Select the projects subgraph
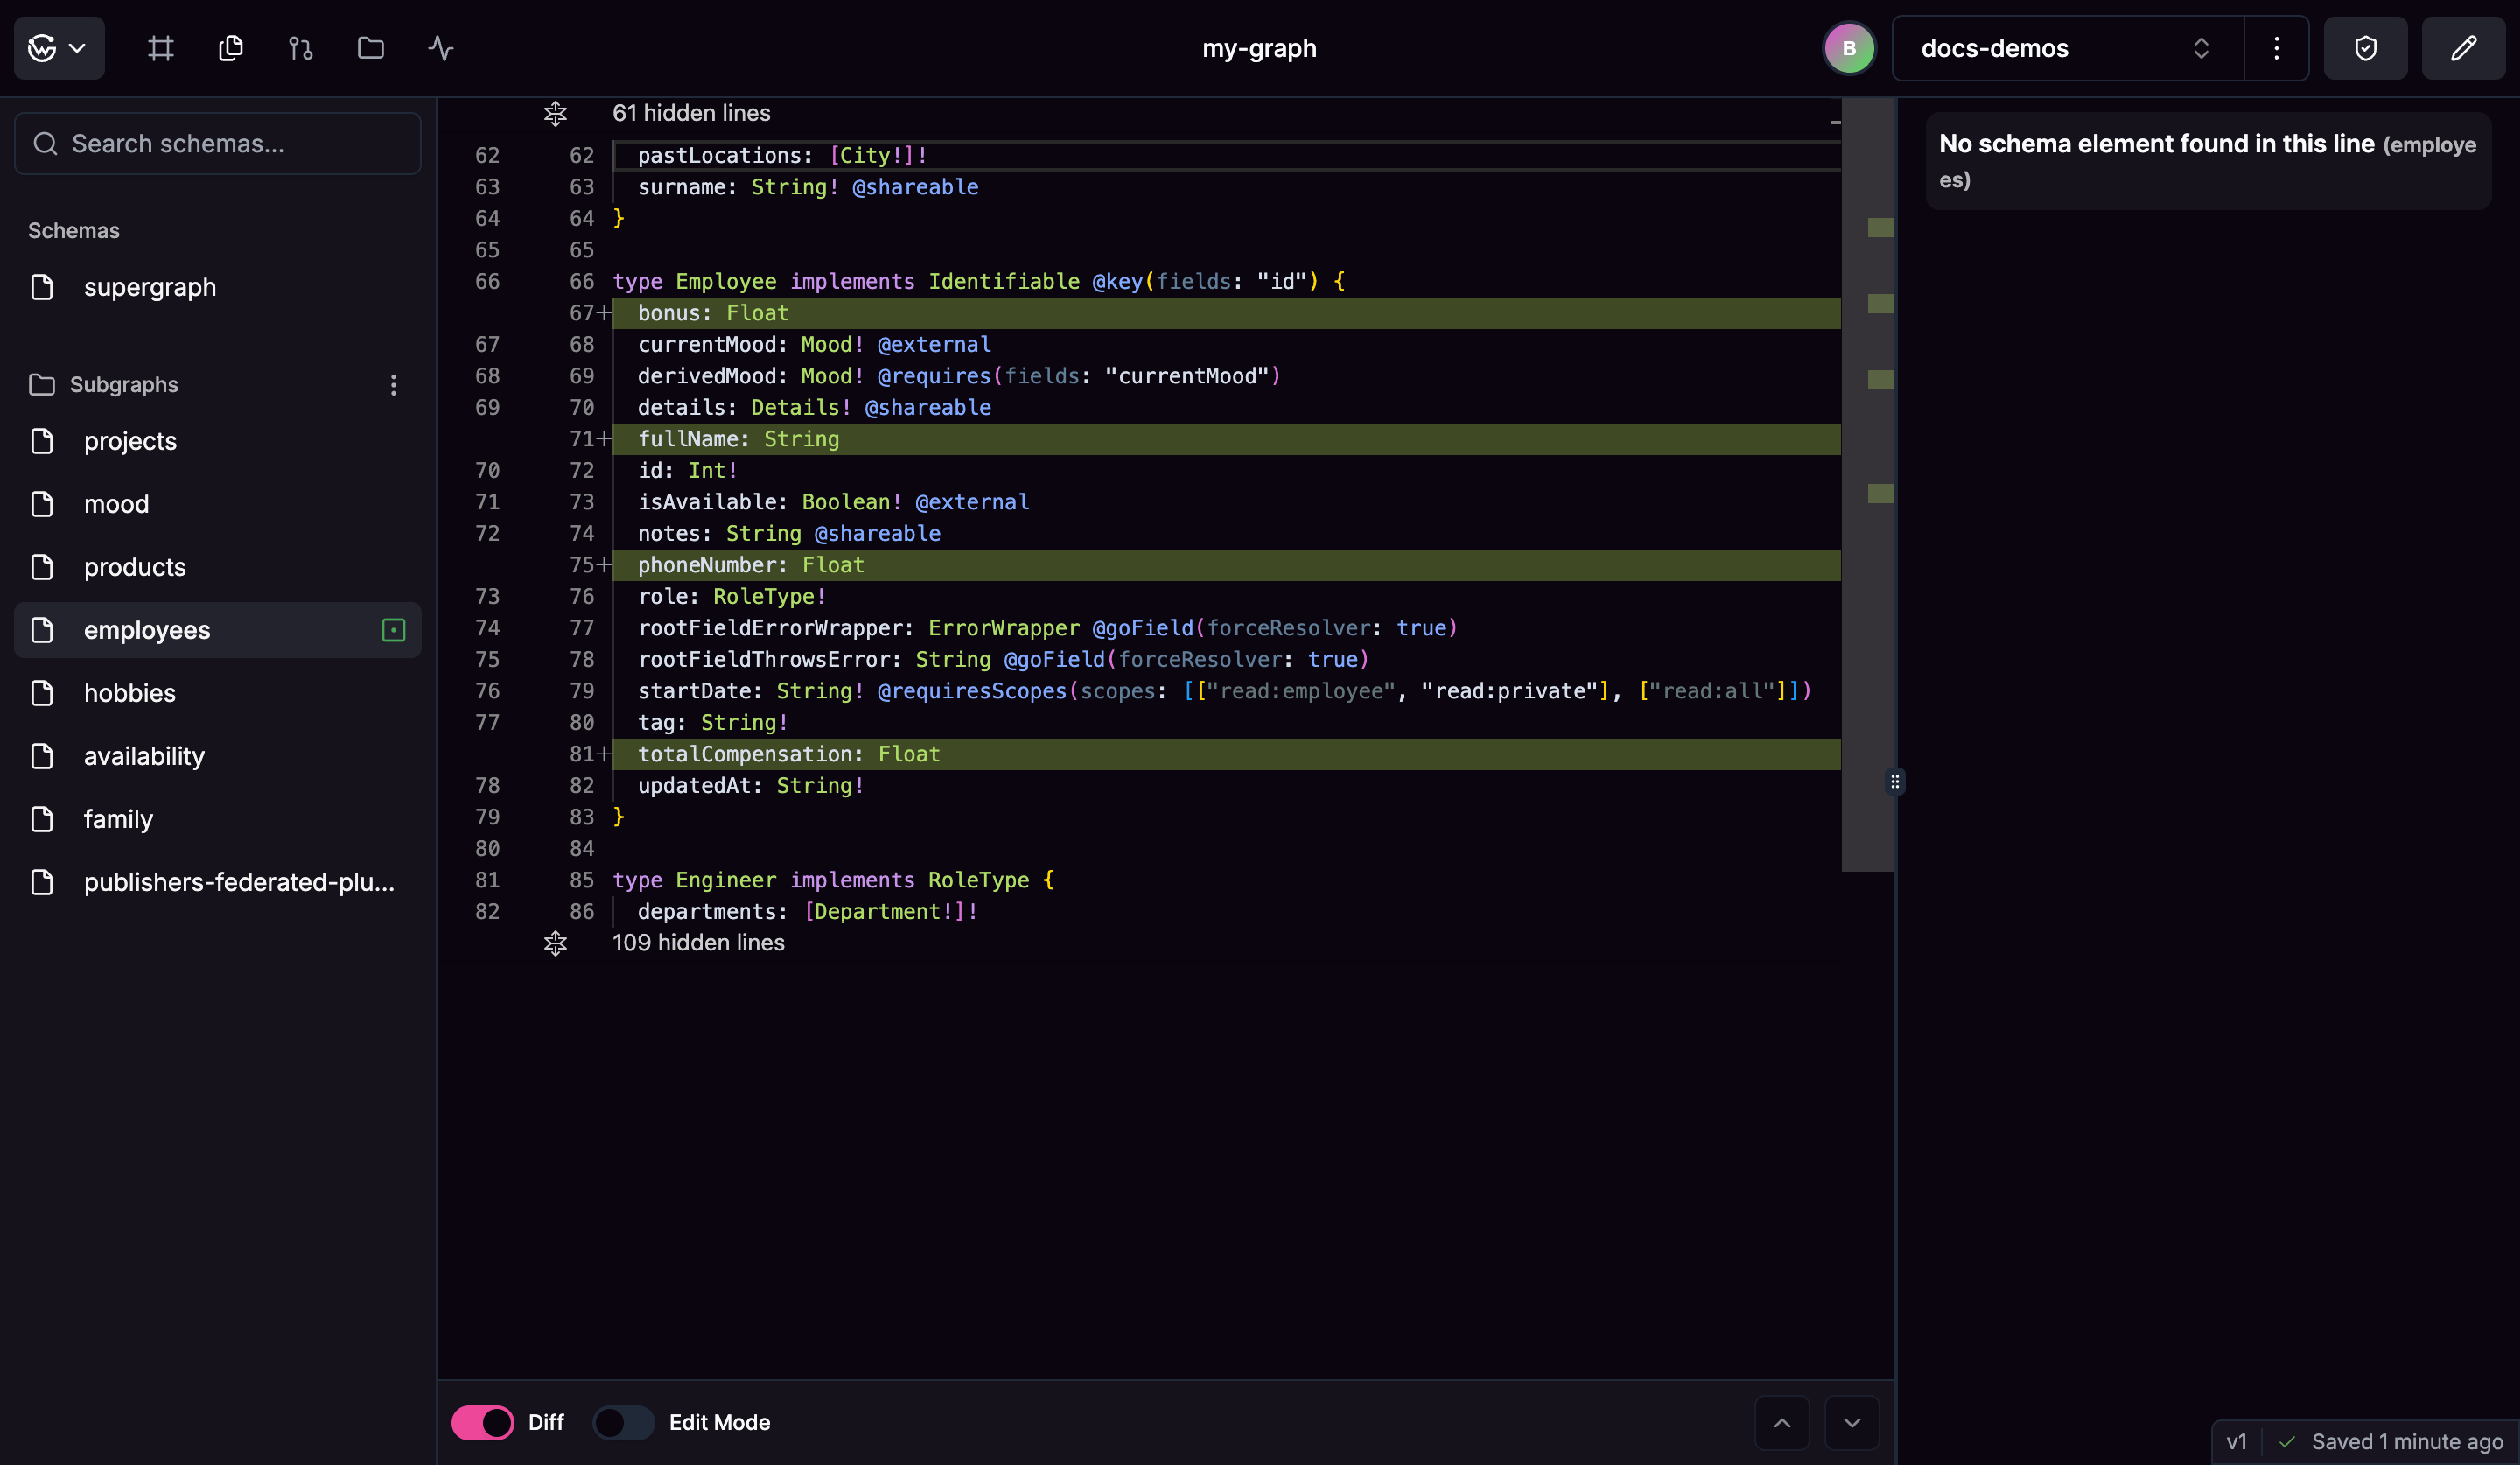 [x=218, y=441]
